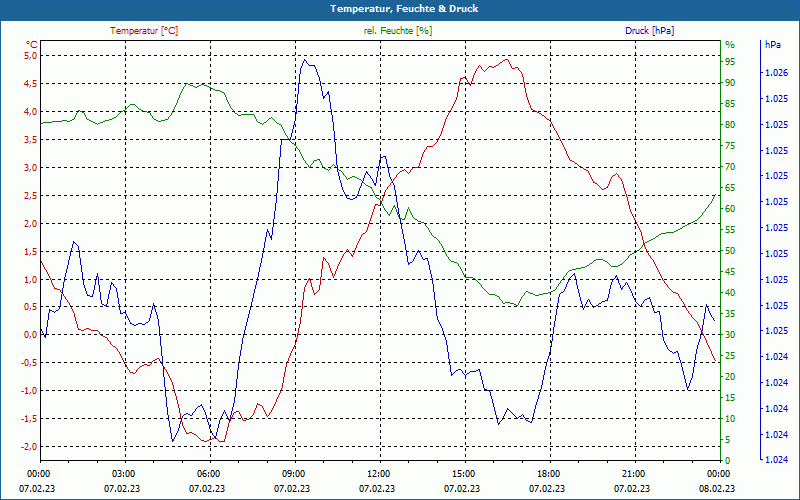Click the 00:00 label above 08.02.23

[718, 473]
